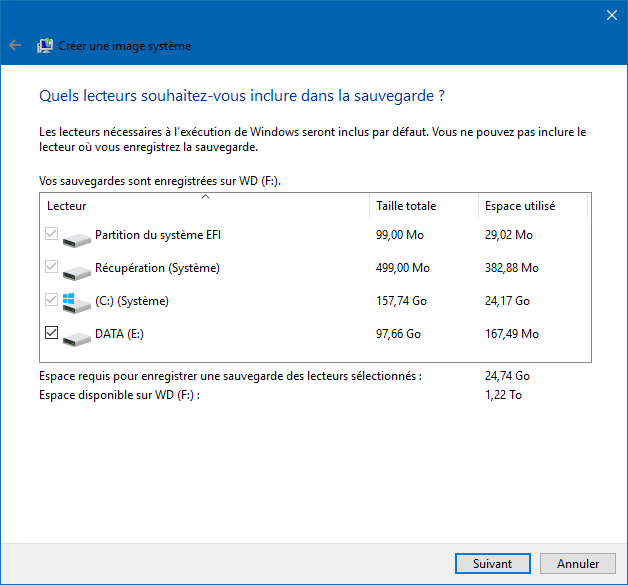
Task: Click the 99,00 Mo total size value
Action: click(400, 235)
